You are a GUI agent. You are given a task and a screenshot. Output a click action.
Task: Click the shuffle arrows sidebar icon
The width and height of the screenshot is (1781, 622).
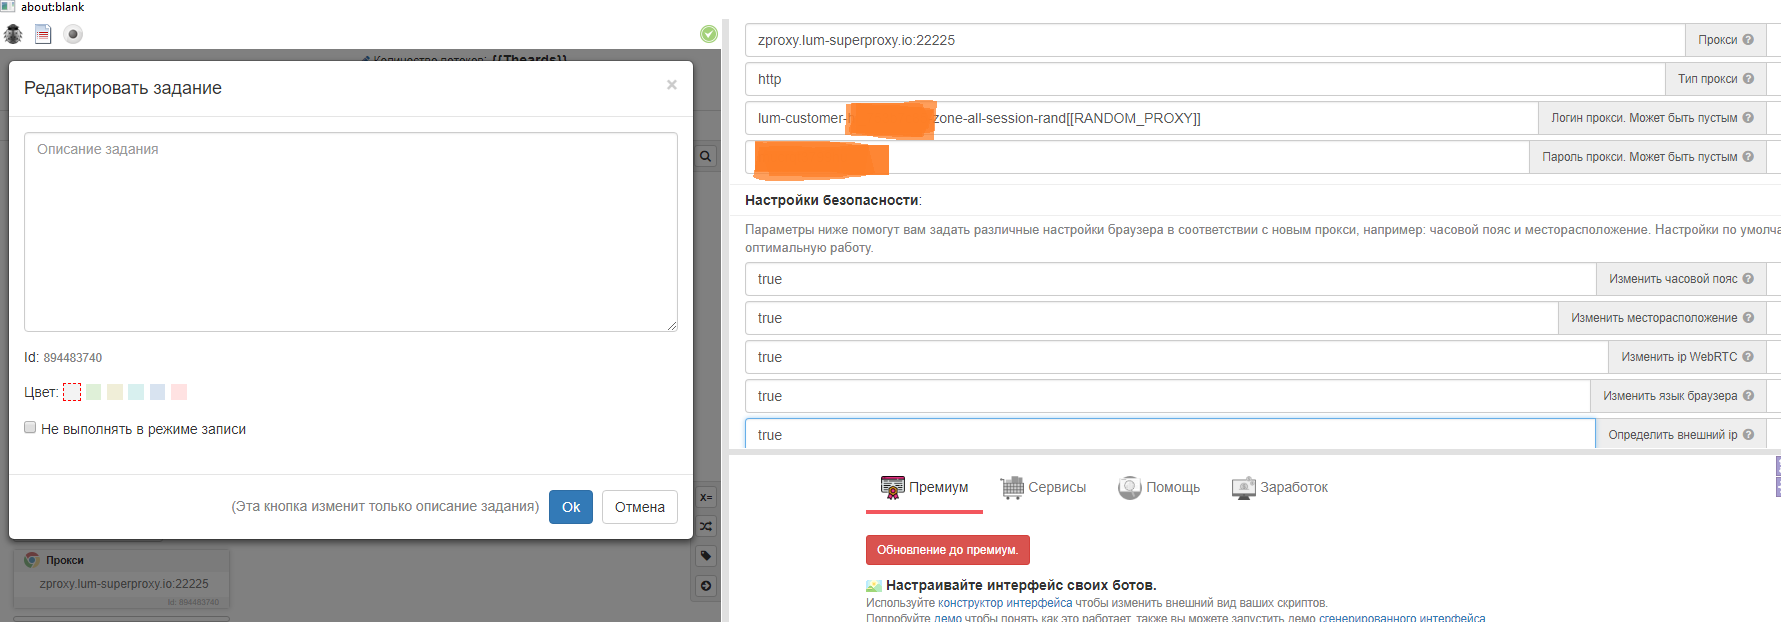click(x=706, y=526)
